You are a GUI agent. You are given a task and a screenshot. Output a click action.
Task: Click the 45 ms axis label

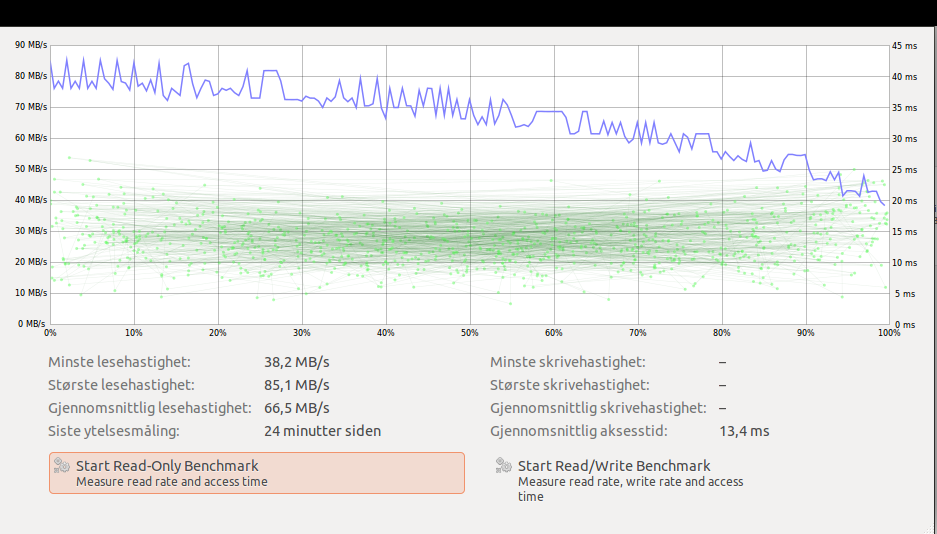[x=904, y=45]
